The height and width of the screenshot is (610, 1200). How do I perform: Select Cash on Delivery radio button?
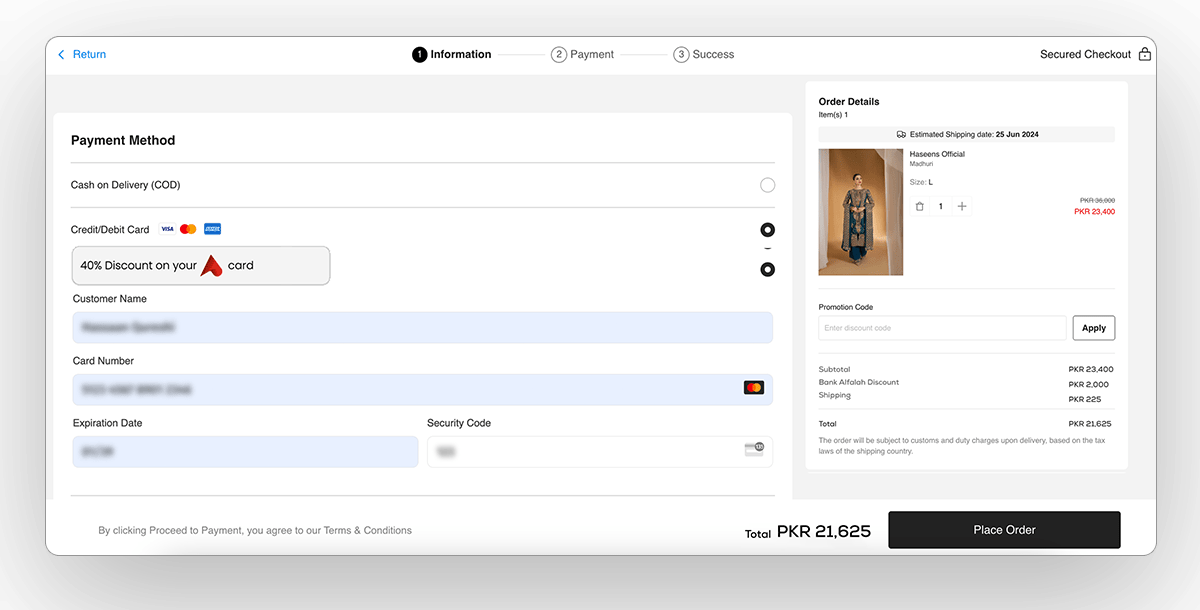[x=767, y=185]
